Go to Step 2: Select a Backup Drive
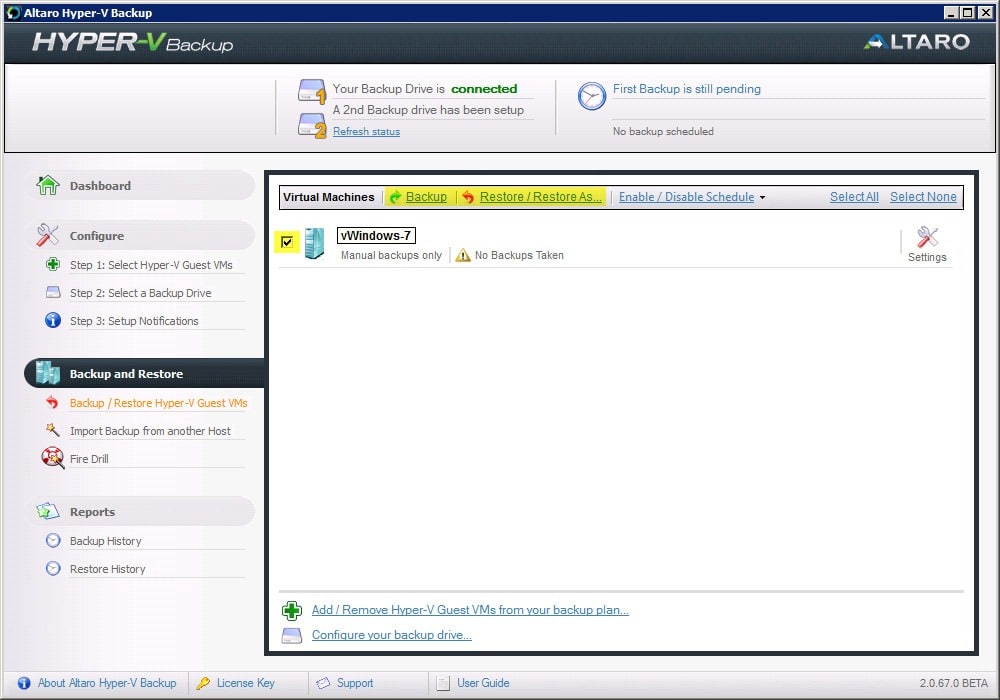Image resolution: width=1000 pixels, height=700 pixels. click(x=140, y=293)
